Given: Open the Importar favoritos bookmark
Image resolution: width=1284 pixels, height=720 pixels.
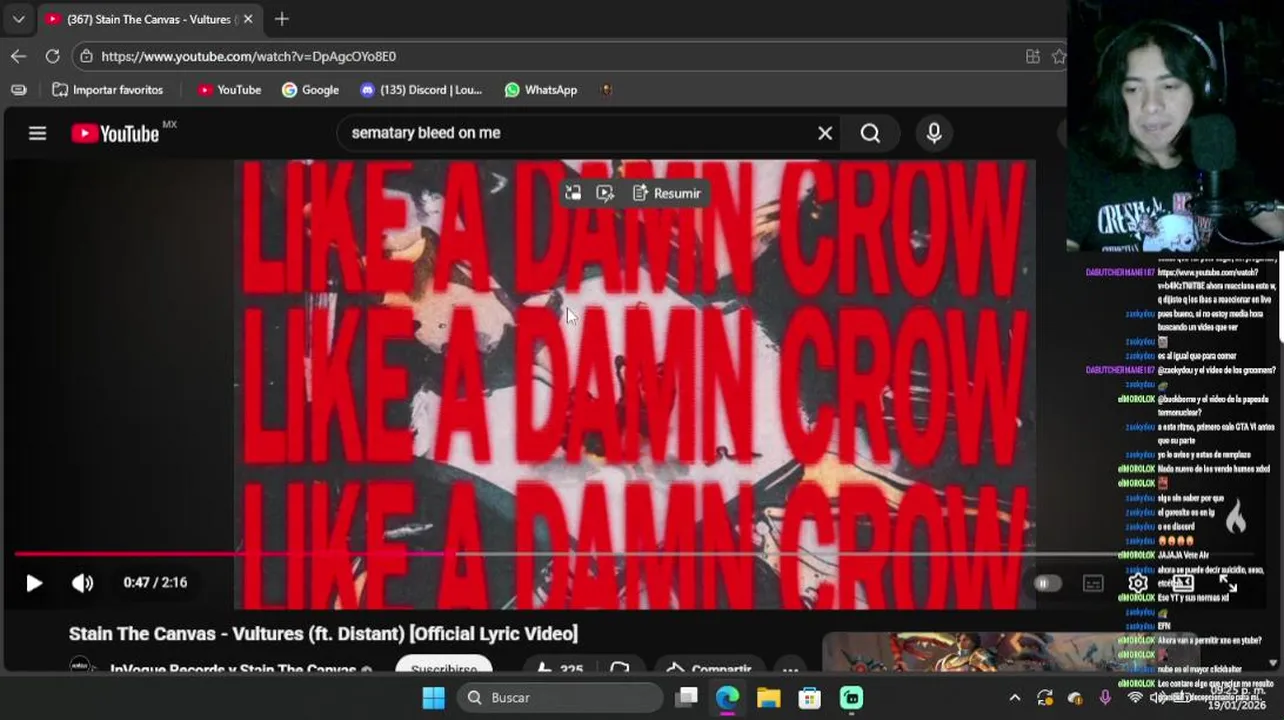Looking at the screenshot, I should pos(107,90).
